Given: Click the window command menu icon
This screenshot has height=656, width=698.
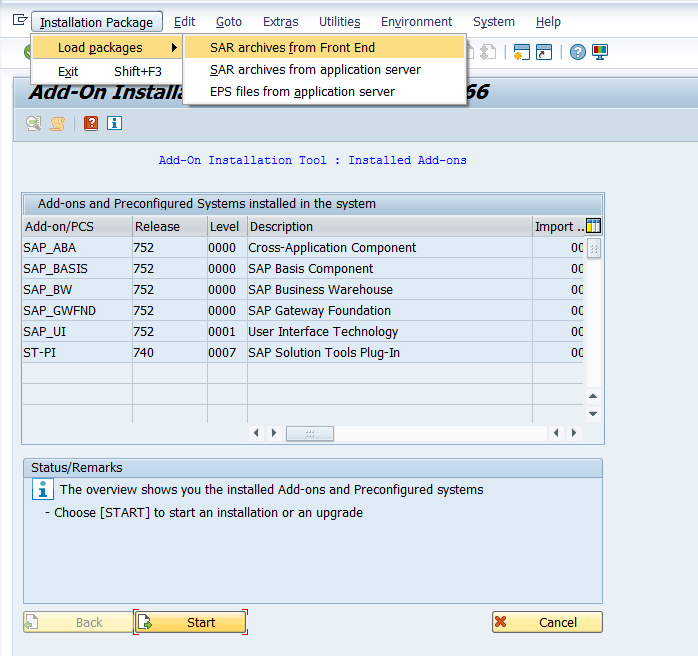Looking at the screenshot, I should click(x=20, y=20).
